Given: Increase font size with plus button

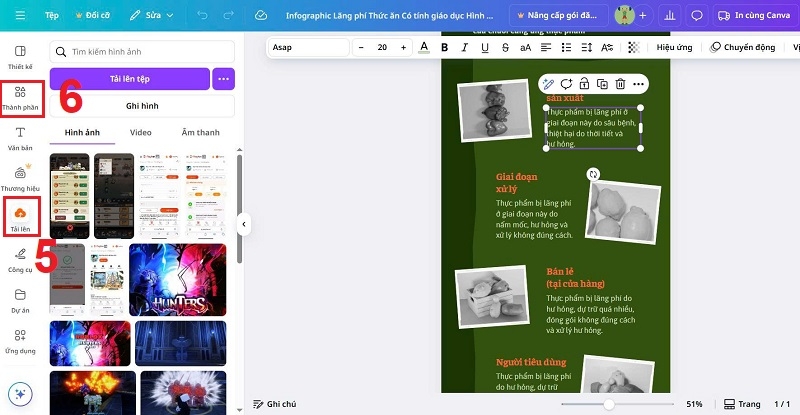Looking at the screenshot, I should (x=404, y=47).
